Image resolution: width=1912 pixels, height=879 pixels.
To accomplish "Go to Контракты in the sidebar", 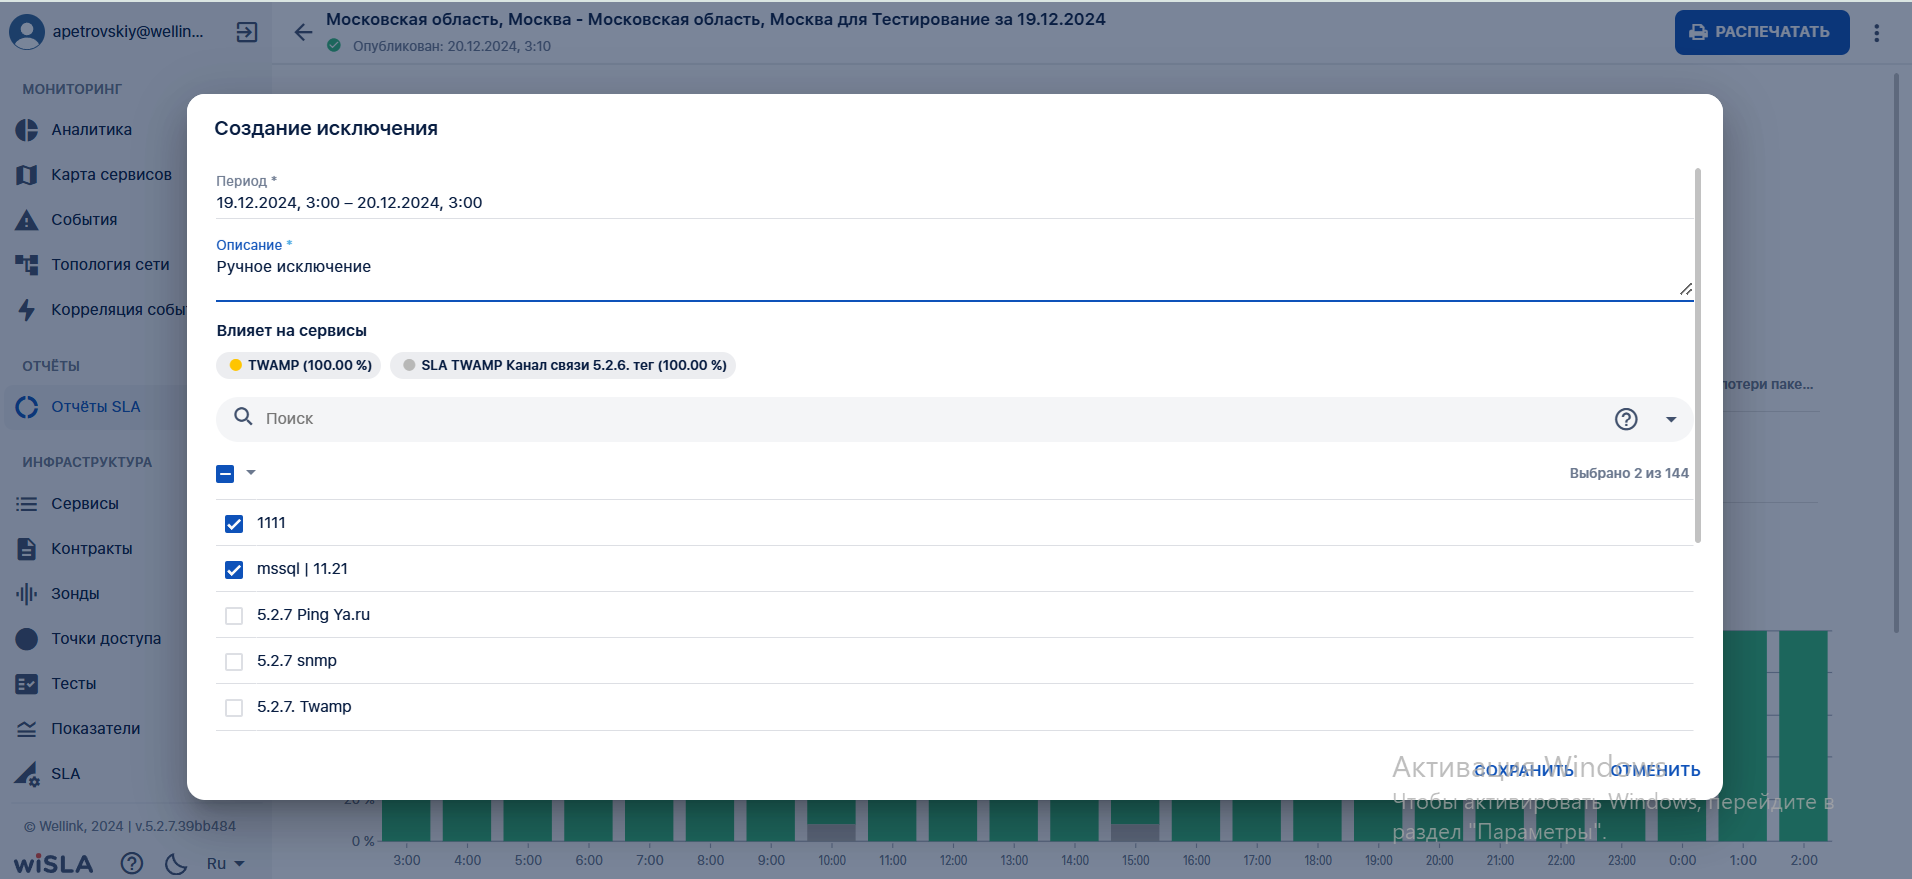I will 91,549.
